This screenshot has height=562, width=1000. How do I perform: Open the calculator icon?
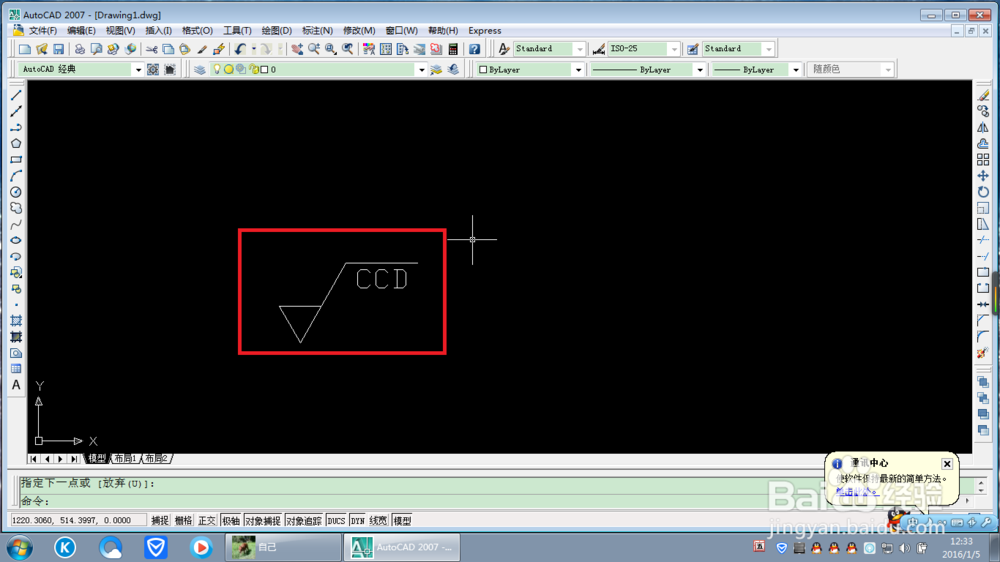(x=453, y=49)
